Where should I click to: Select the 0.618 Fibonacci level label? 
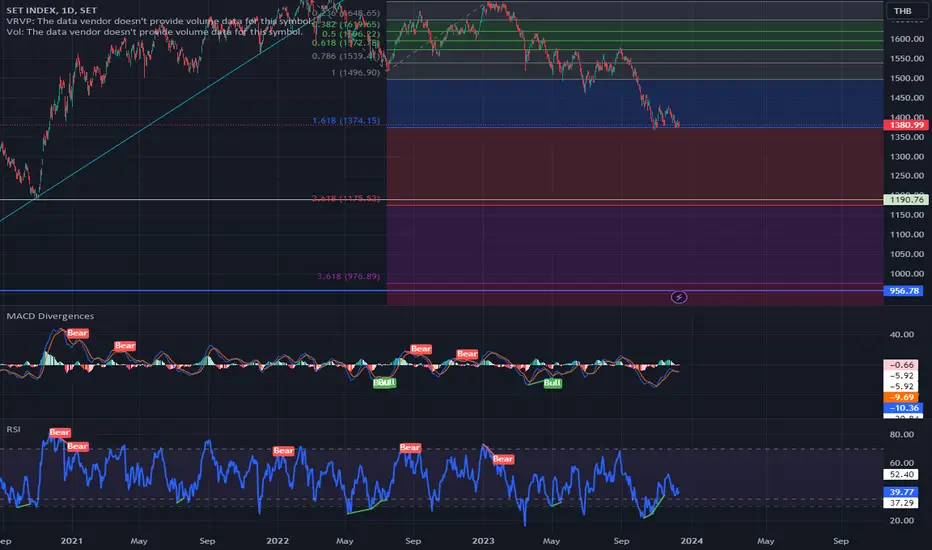(345, 43)
